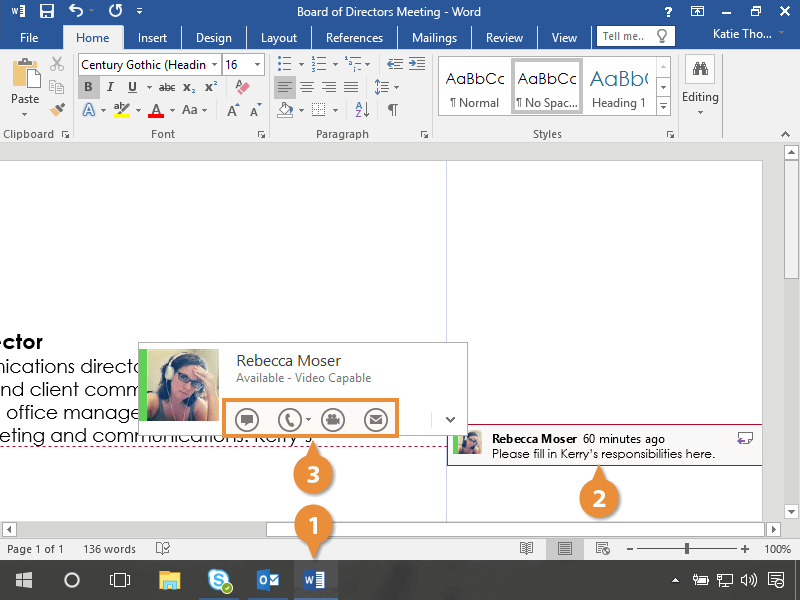Expand Rebecca Moser's contact card details
Screen dimensions: 800x600
[450, 420]
